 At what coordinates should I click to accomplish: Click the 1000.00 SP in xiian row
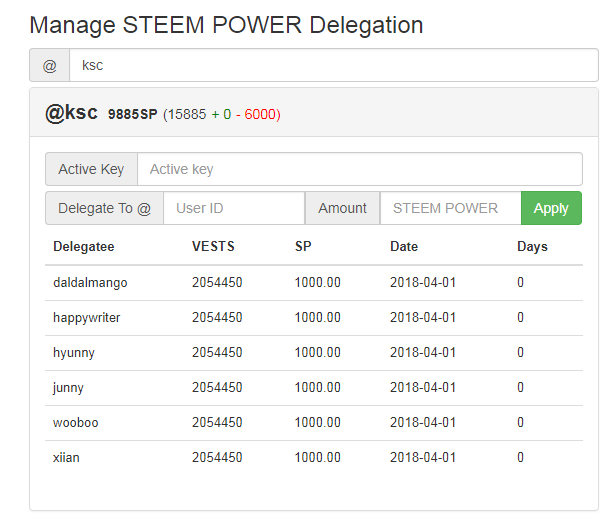point(317,457)
